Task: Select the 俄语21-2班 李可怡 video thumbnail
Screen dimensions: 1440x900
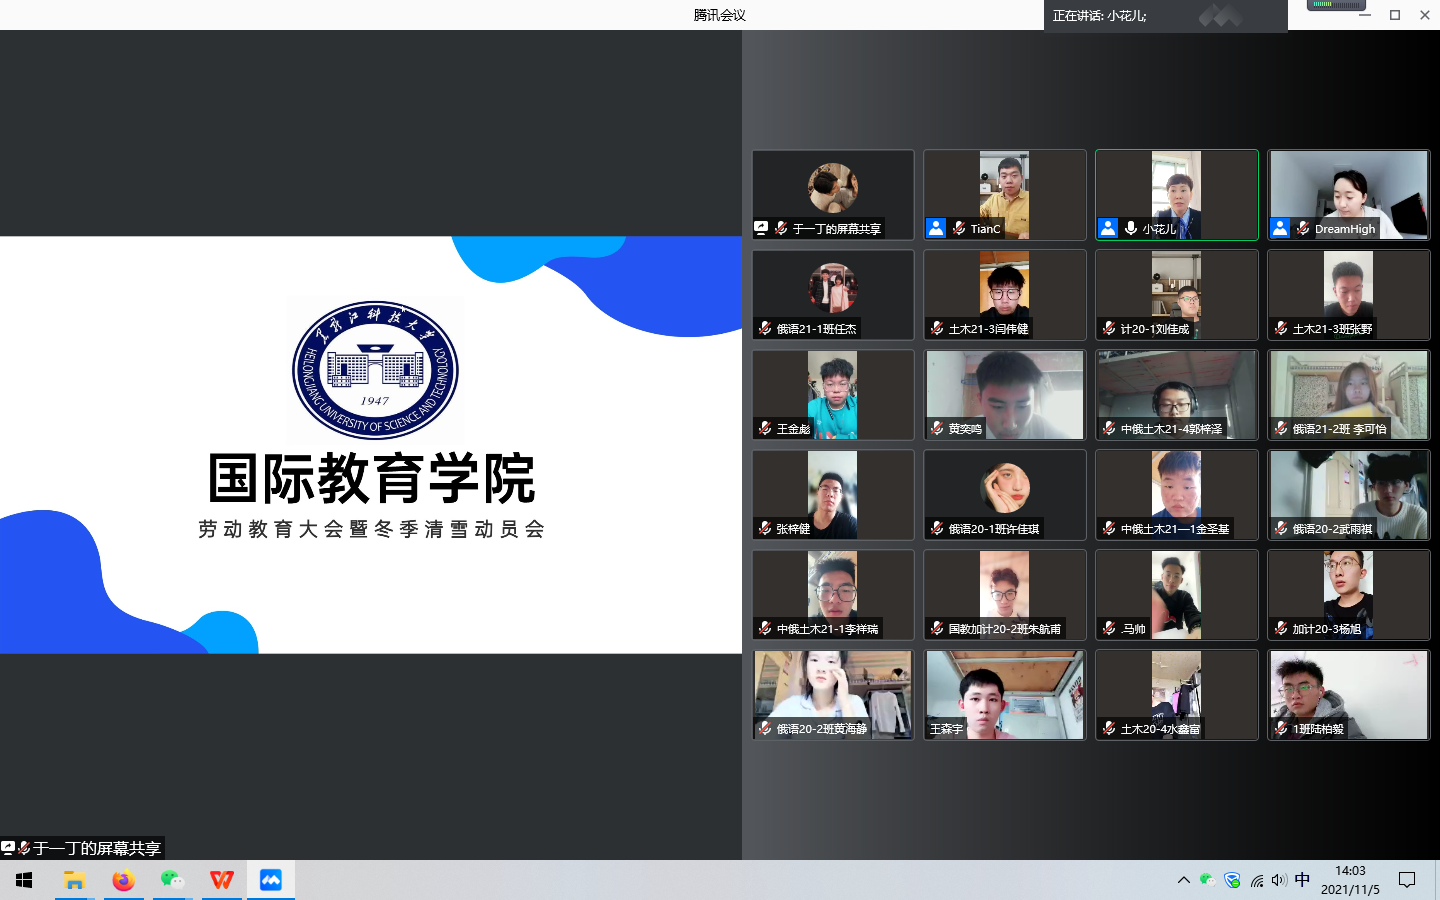Action: pos(1348,394)
